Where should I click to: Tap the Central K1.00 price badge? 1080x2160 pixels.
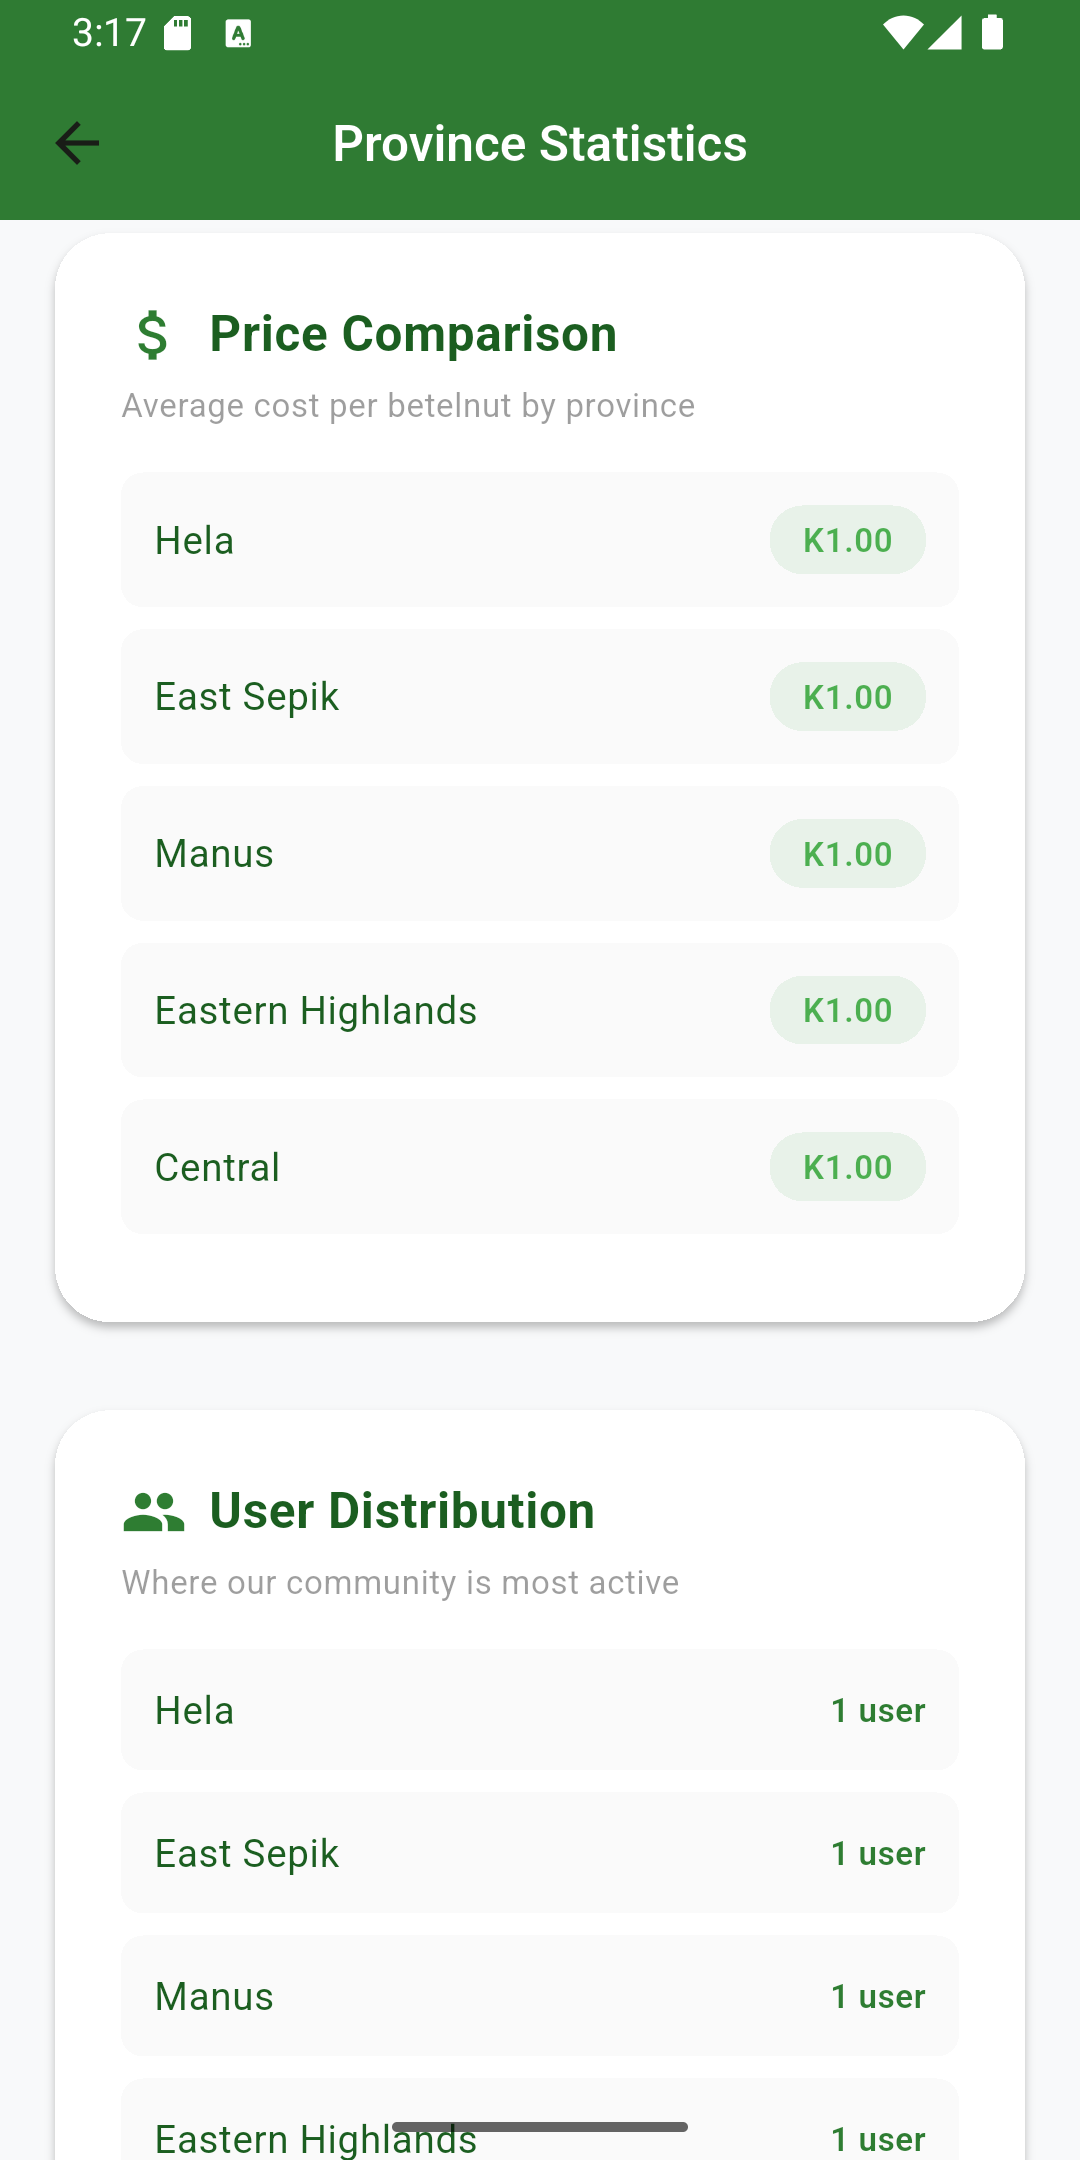pyautogui.click(x=847, y=1167)
